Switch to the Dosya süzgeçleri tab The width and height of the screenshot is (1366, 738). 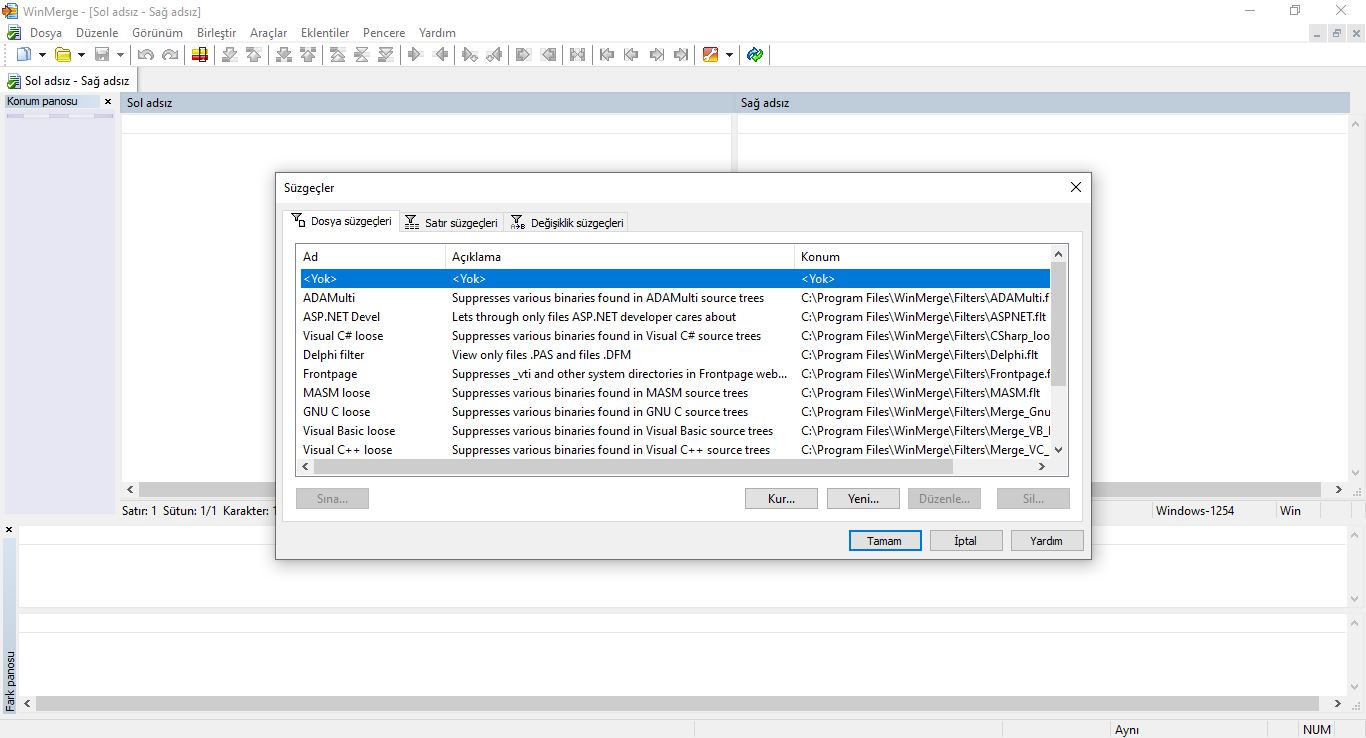(341, 221)
